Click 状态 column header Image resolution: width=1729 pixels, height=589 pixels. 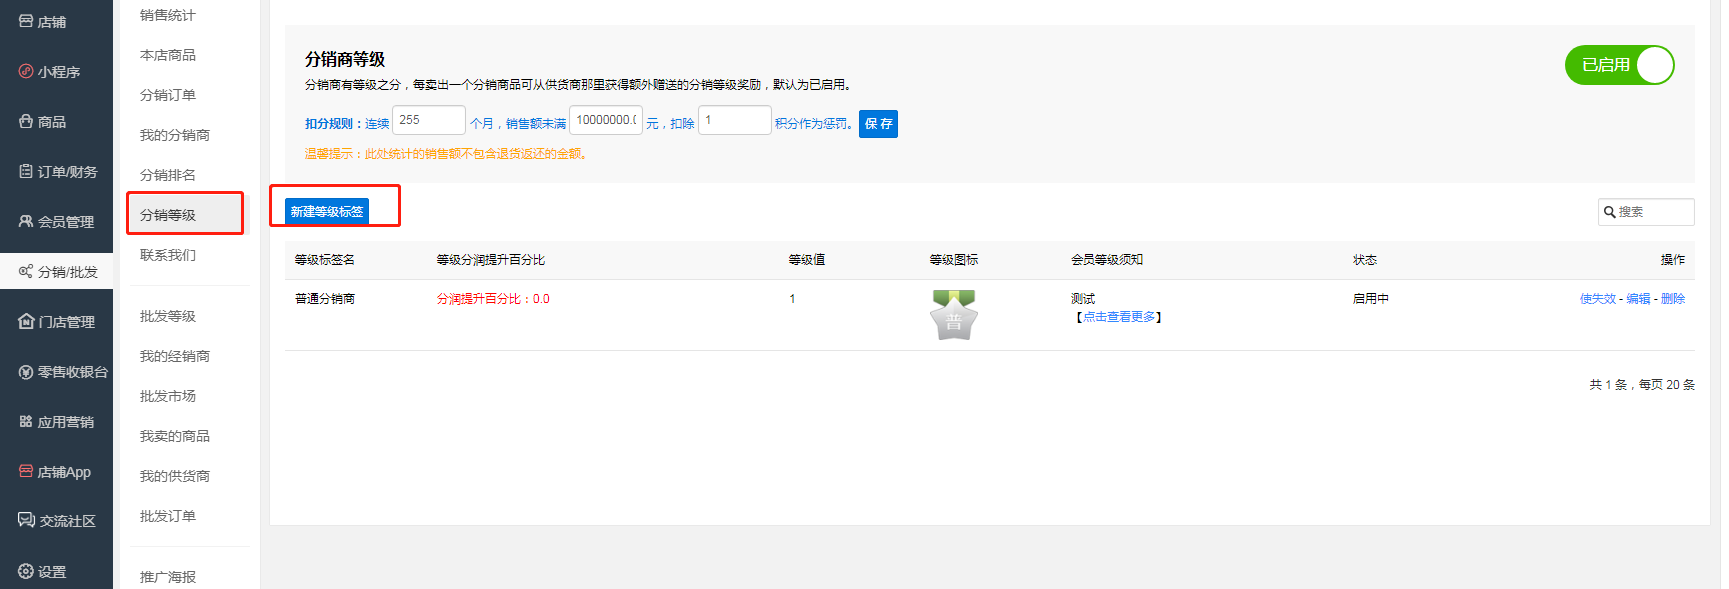(x=1365, y=260)
